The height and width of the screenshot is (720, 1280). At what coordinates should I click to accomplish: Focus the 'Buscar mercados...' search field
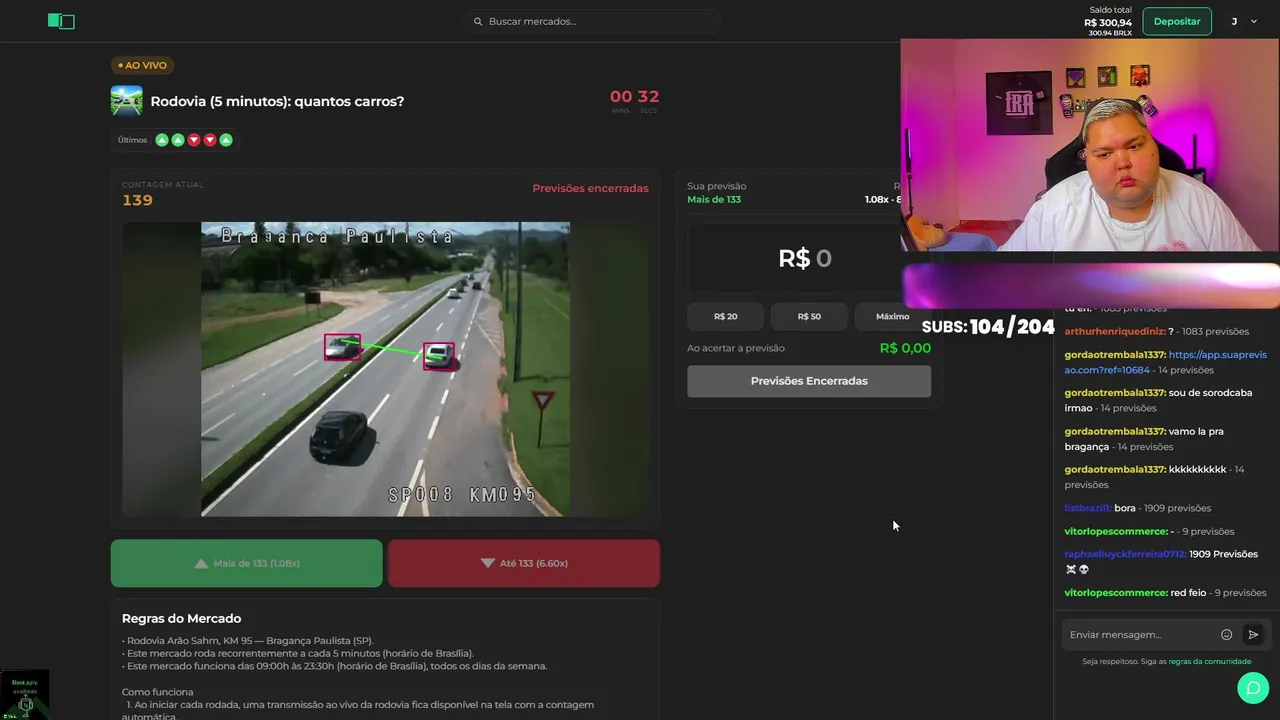[x=592, y=21]
